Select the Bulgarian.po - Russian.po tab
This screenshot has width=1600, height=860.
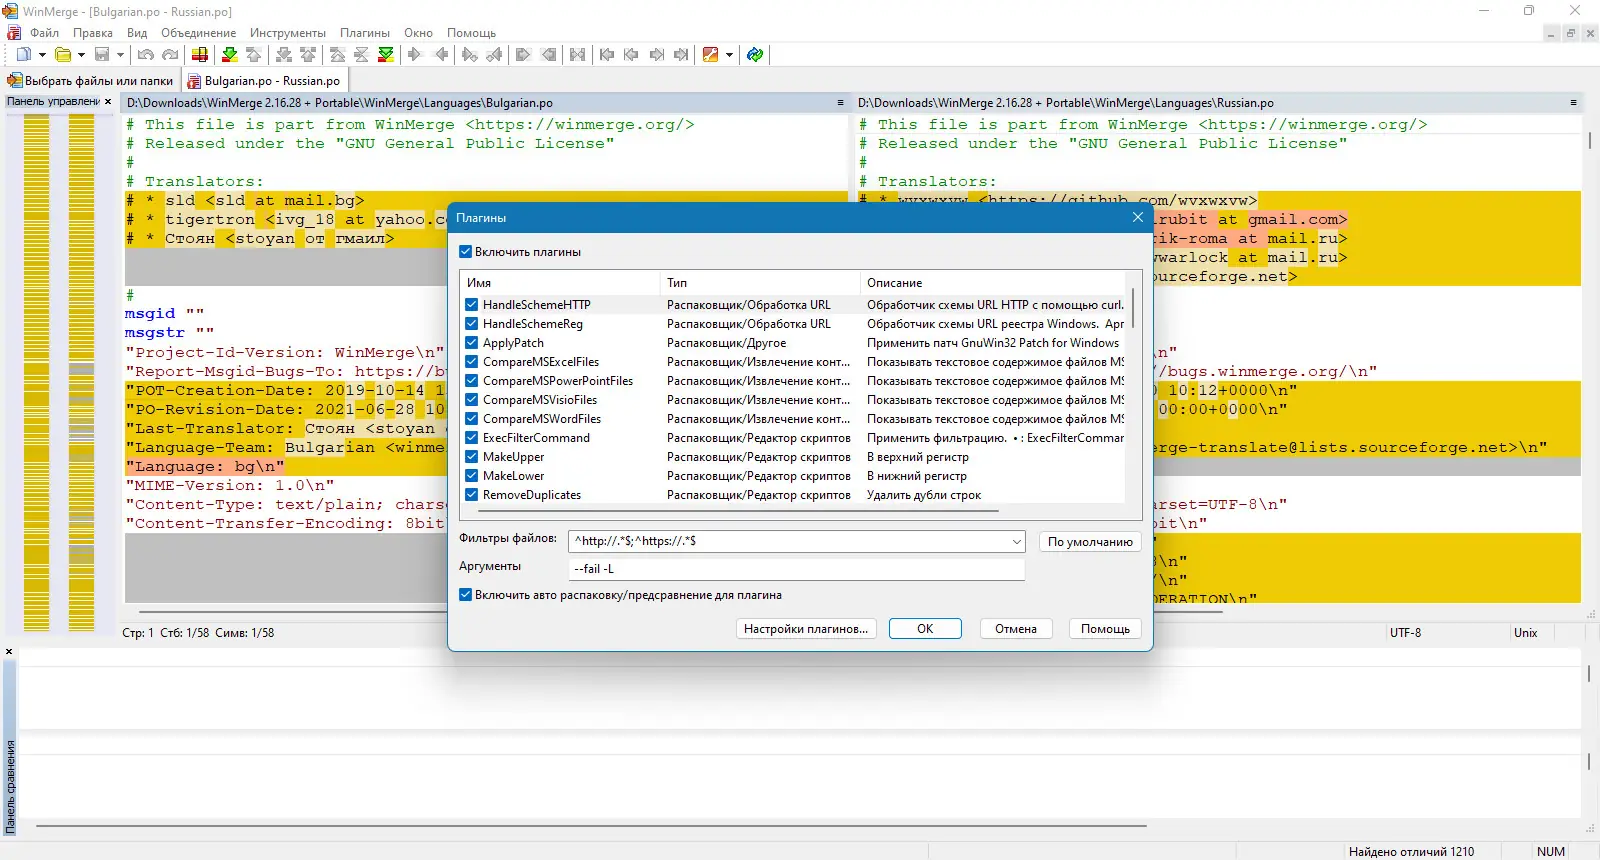pyautogui.click(x=265, y=81)
